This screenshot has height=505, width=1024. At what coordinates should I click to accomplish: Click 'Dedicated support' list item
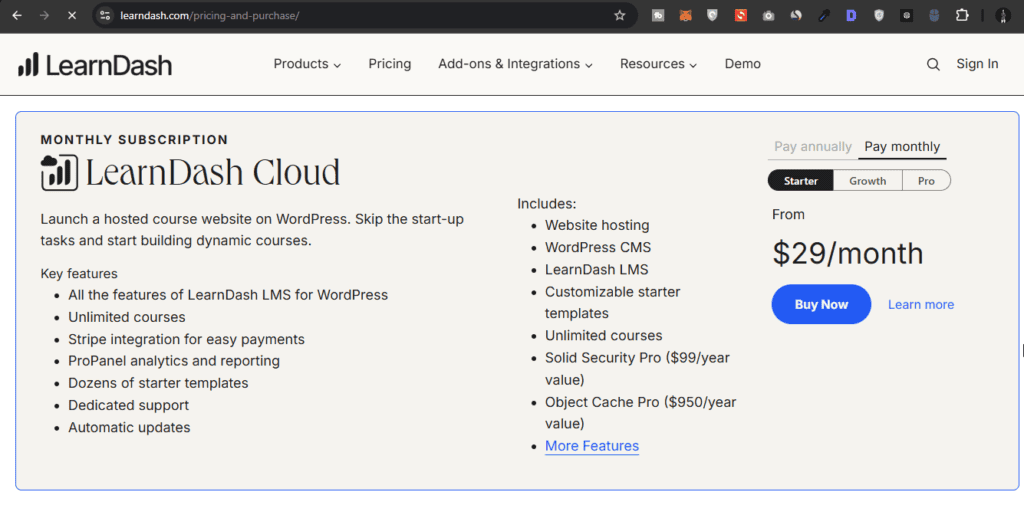(x=129, y=405)
